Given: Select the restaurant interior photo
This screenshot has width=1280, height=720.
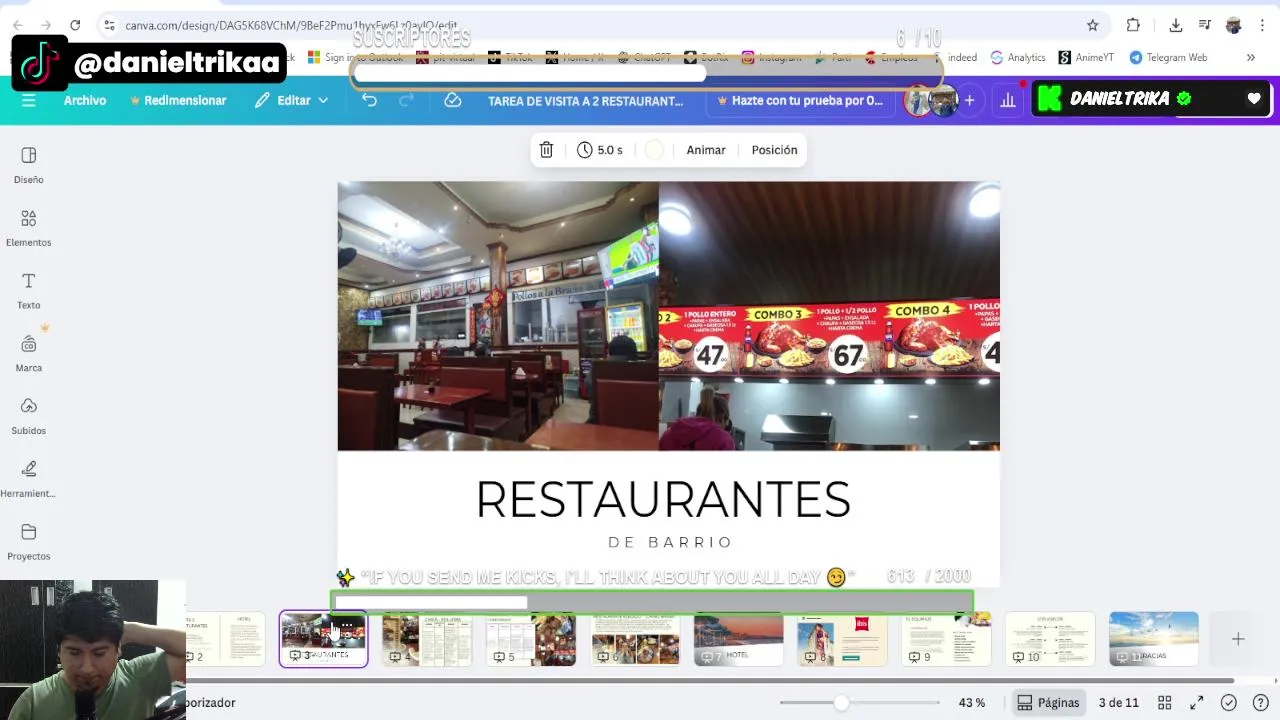Looking at the screenshot, I should point(498,316).
